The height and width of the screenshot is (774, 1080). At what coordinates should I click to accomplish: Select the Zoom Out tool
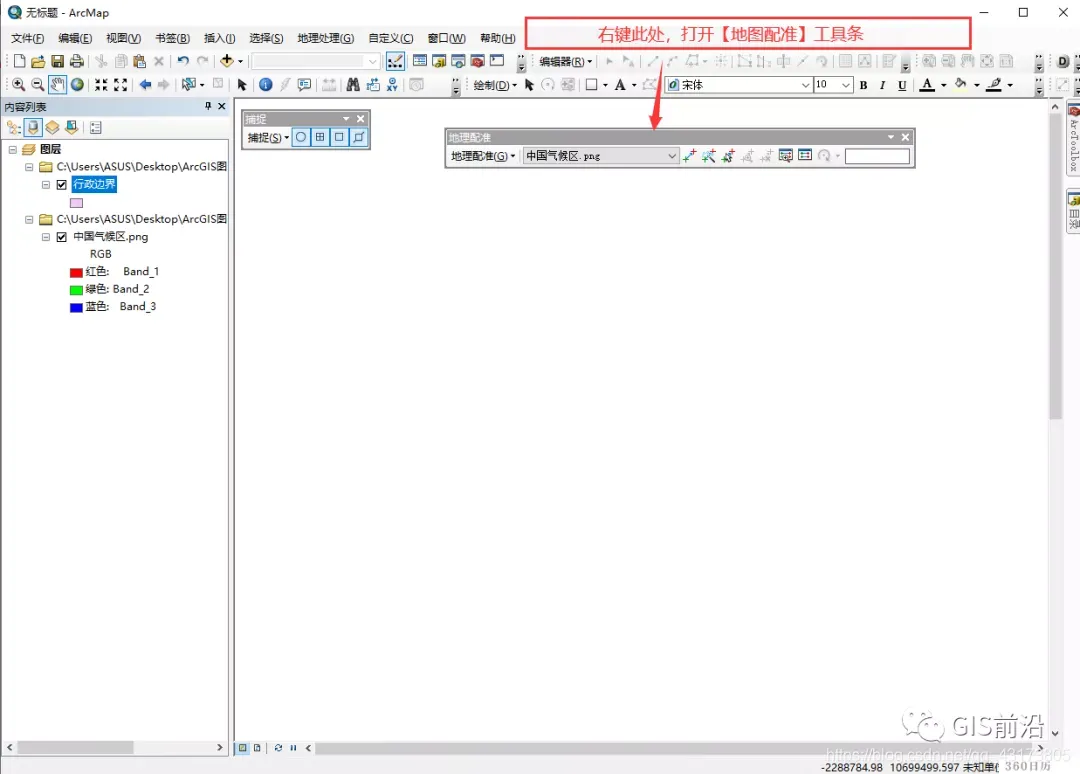38,84
